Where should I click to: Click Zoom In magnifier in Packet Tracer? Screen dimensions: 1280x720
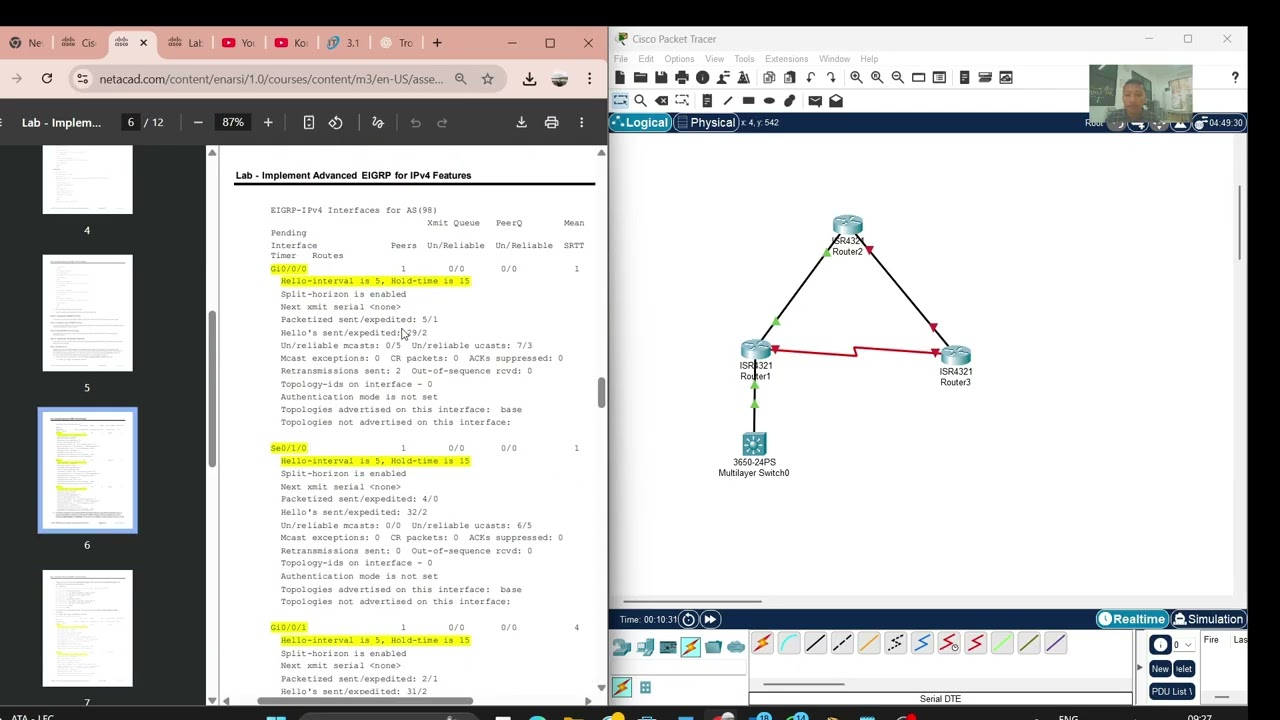pos(856,77)
